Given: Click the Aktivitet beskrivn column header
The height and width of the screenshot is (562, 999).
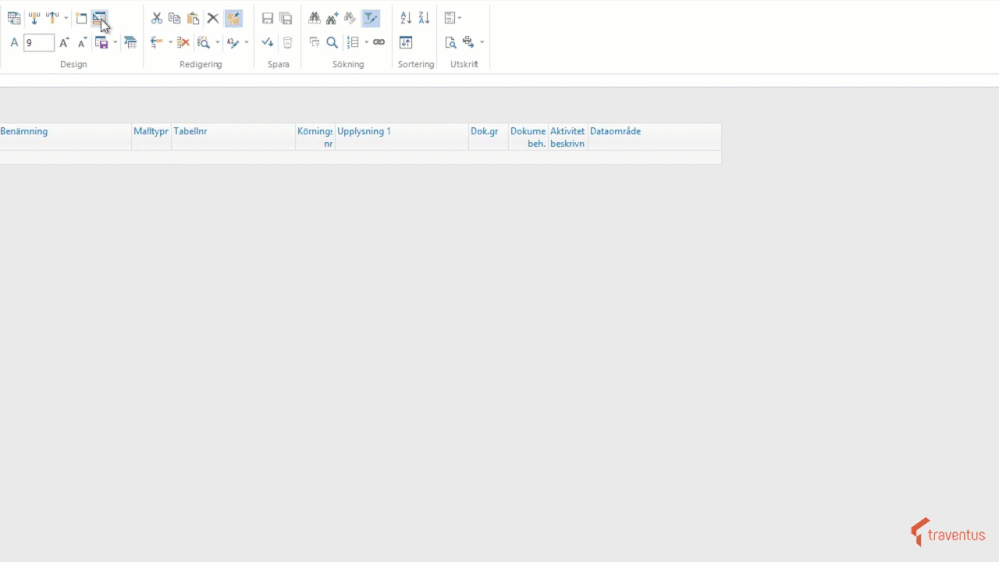Looking at the screenshot, I should 568,137.
